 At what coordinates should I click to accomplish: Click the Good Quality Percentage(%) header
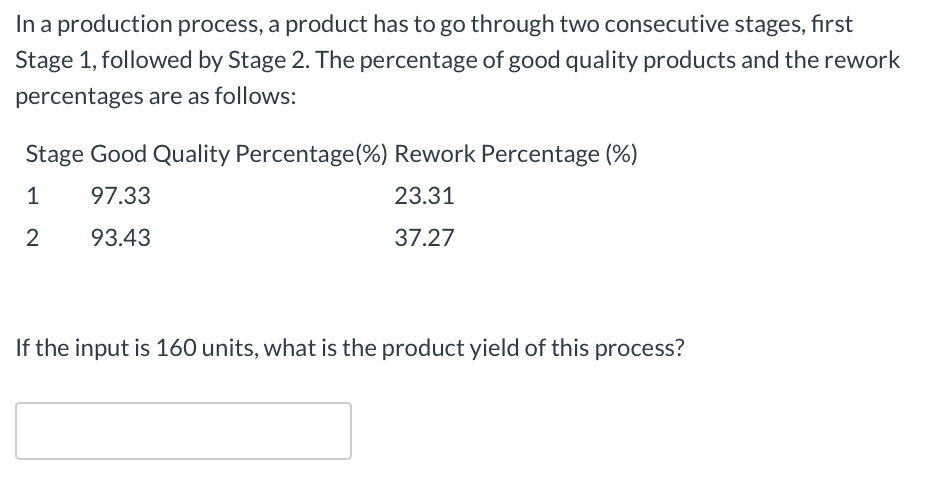pyautogui.click(x=240, y=154)
